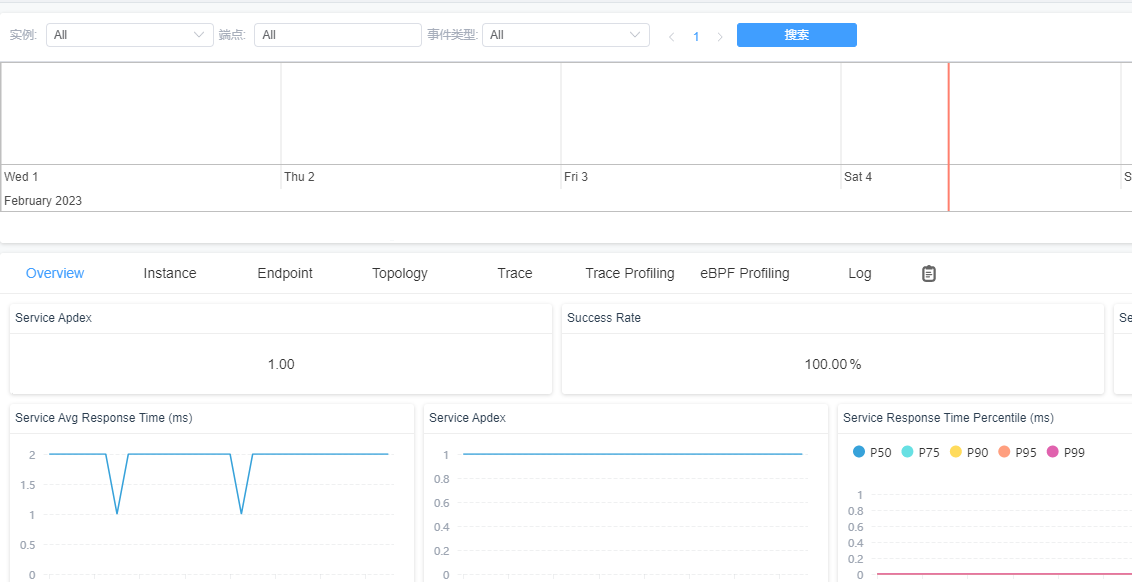Switch to the Endpoint tab
The image size is (1132, 582).
[x=285, y=273]
